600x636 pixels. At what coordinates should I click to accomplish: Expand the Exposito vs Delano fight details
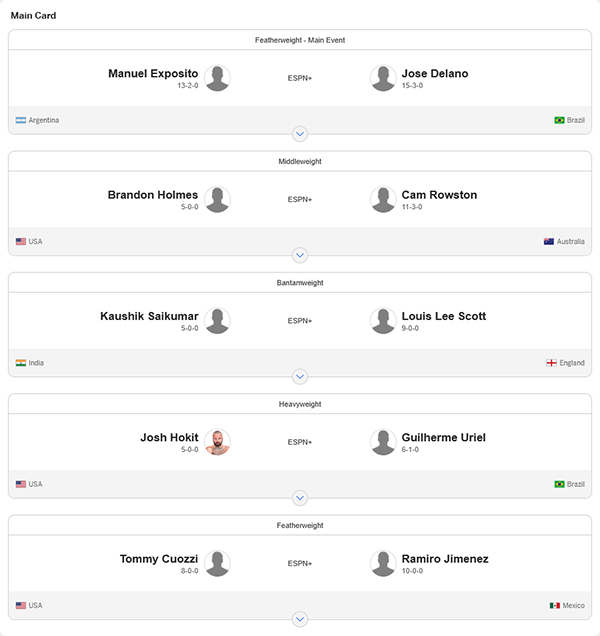coord(300,134)
